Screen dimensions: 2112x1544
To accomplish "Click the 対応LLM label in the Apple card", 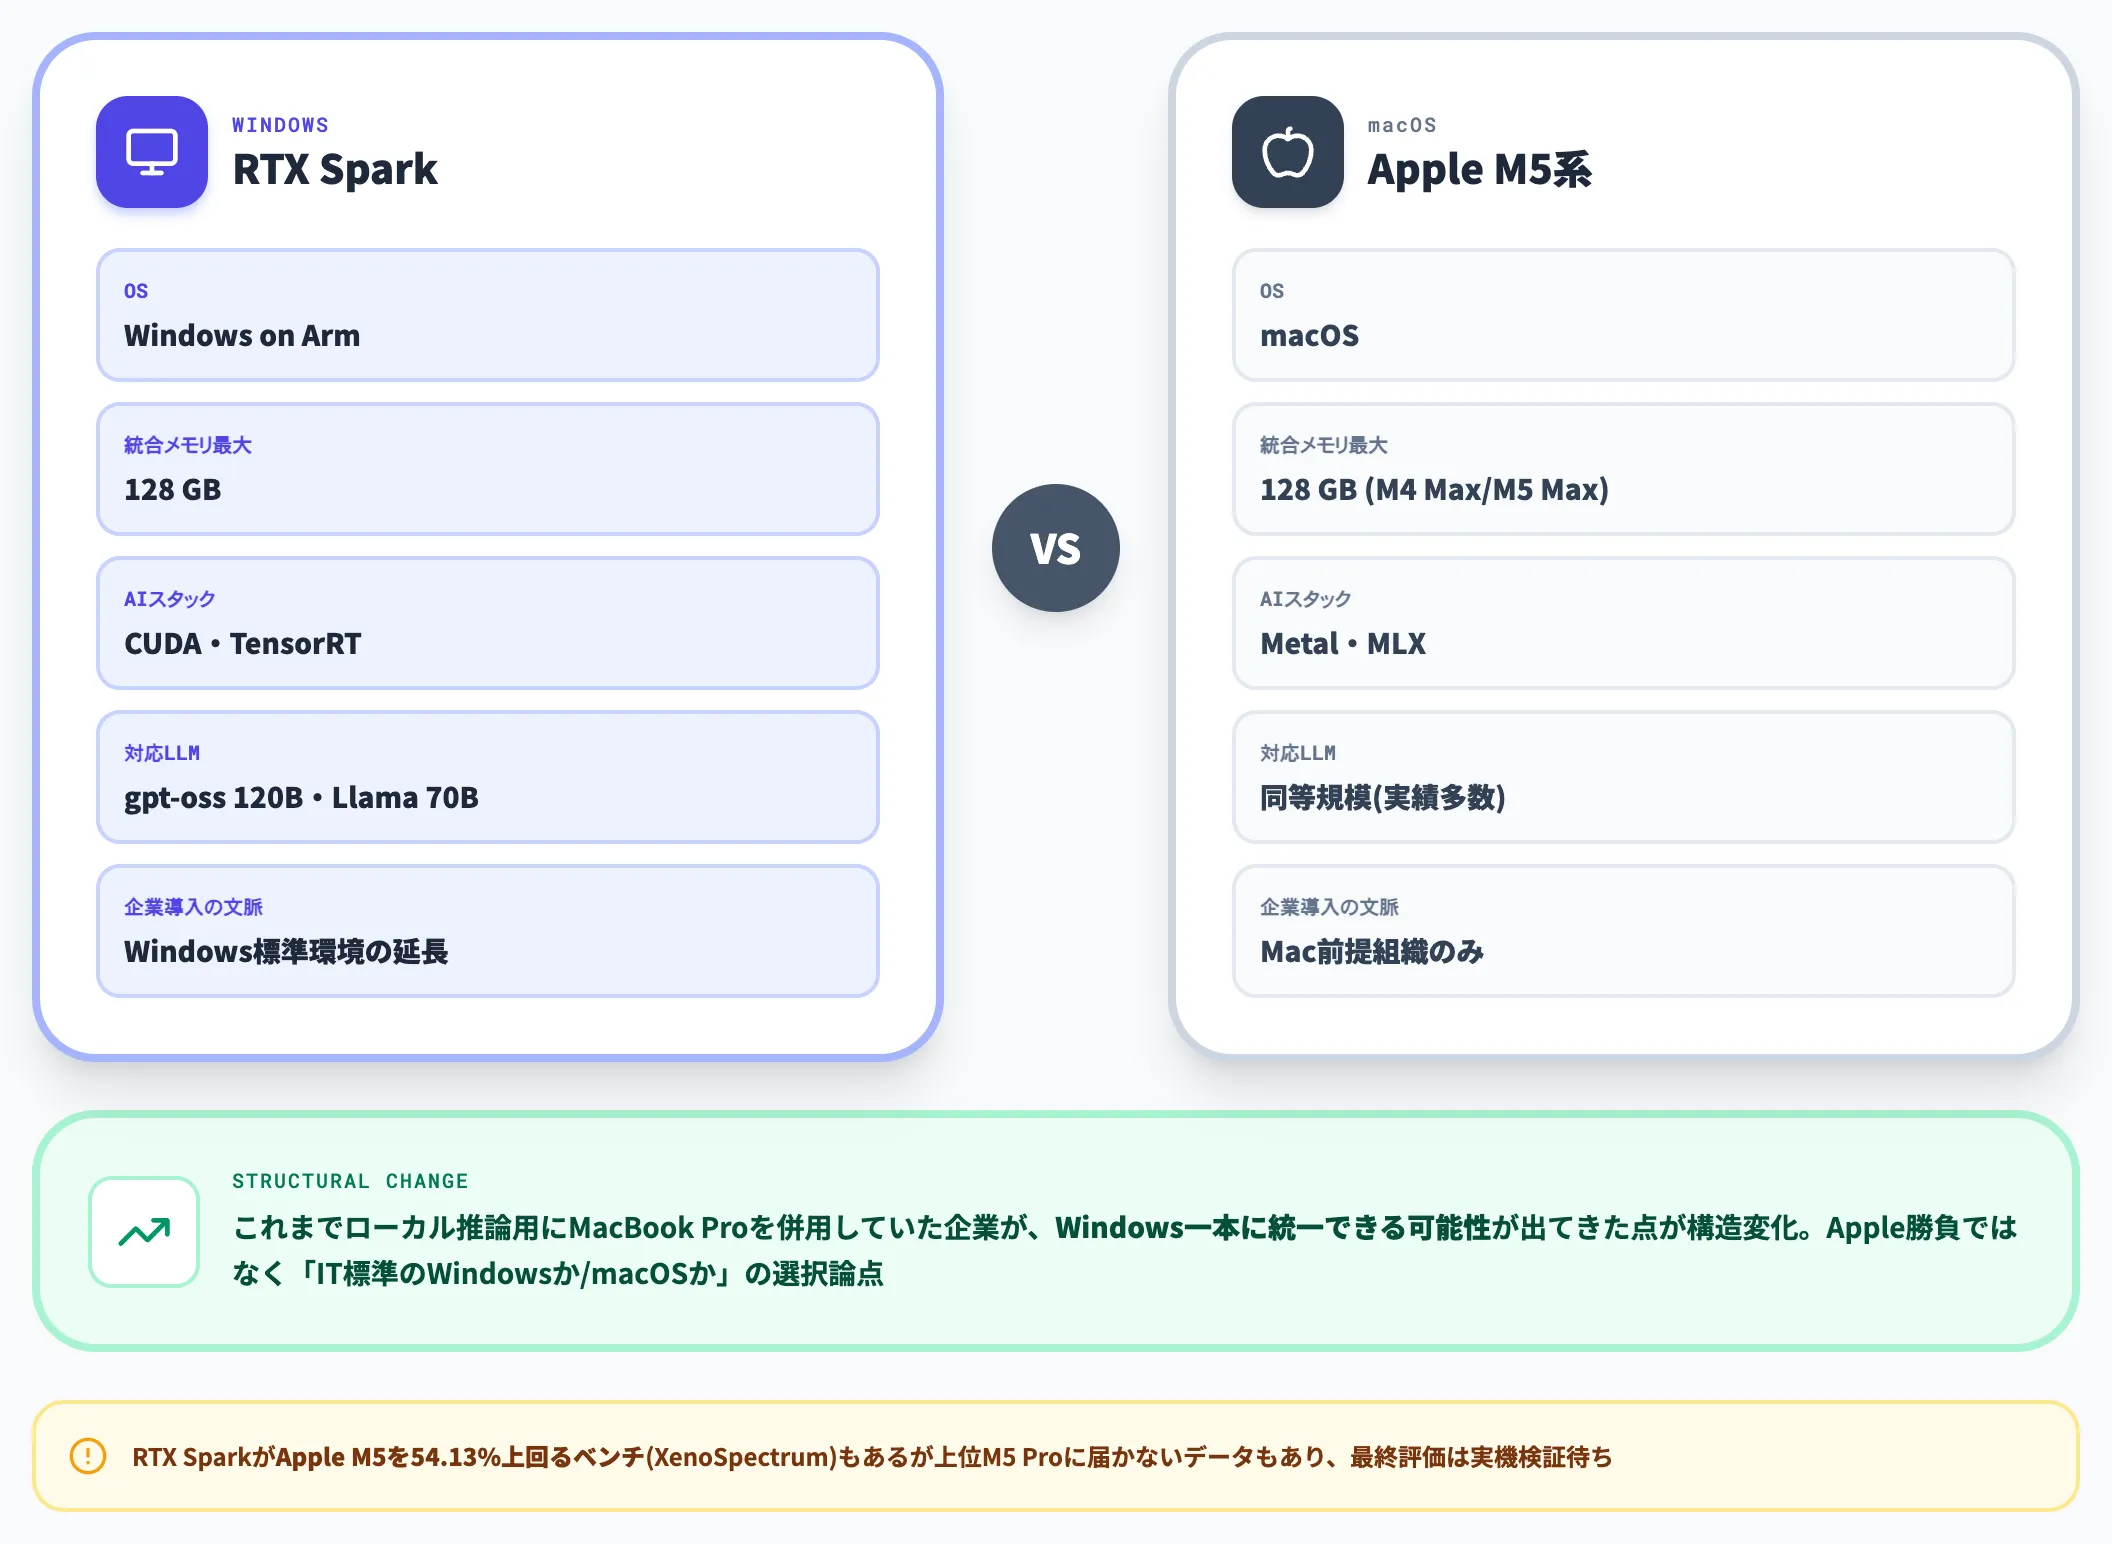I will tap(1298, 753).
